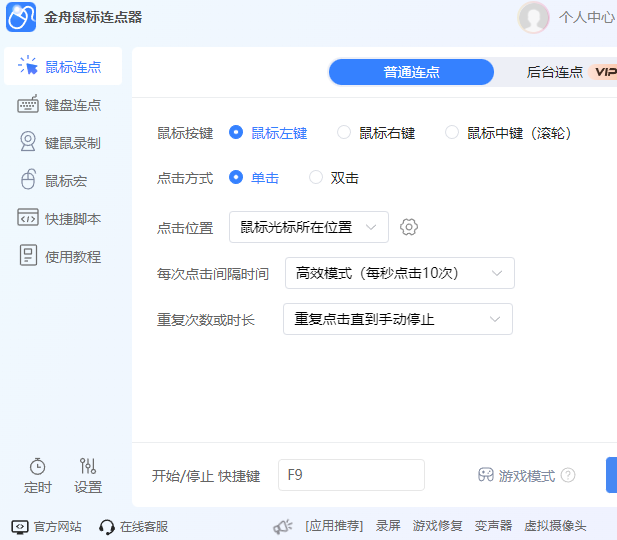Image resolution: width=617 pixels, height=540 pixels.
Task: Click the gear icon beside 点击位置
Action: click(x=408, y=227)
